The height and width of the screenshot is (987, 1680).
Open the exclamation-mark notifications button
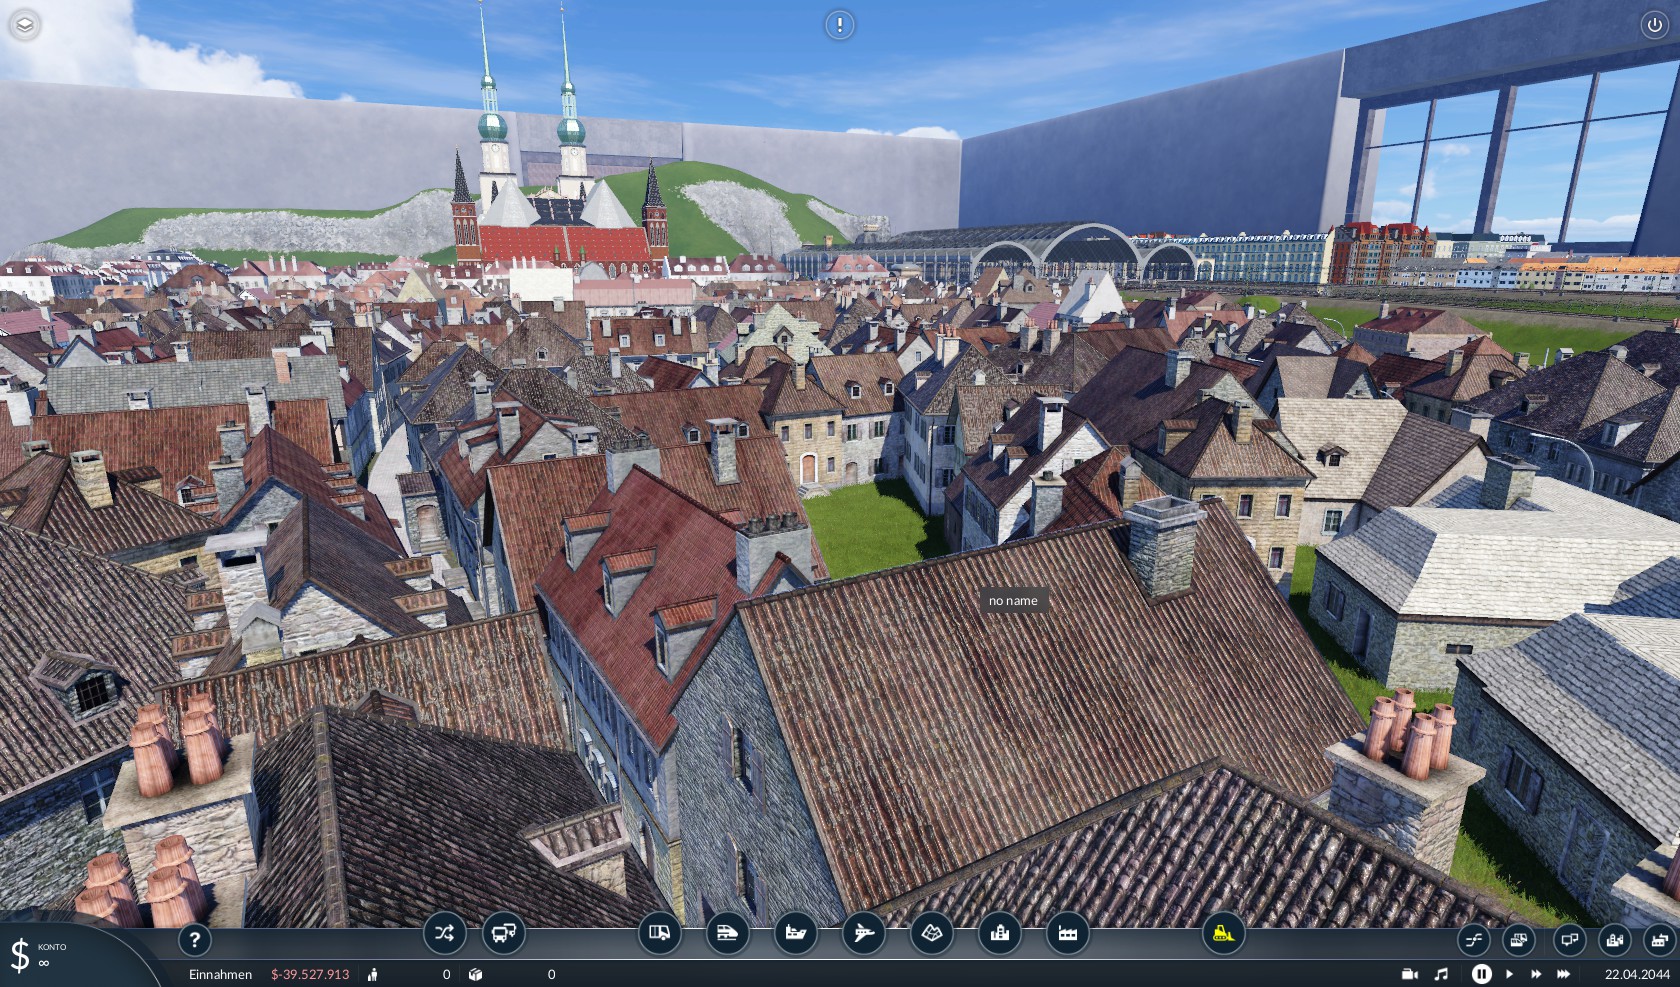pos(839,25)
